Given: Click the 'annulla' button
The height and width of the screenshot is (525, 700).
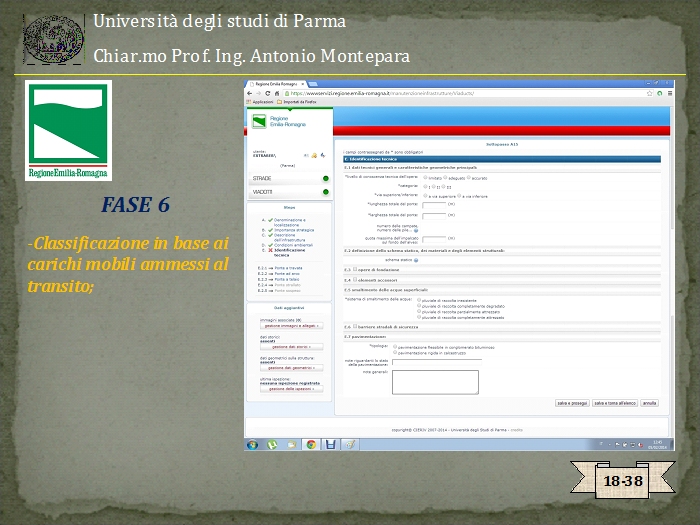Looking at the screenshot, I should point(649,403).
